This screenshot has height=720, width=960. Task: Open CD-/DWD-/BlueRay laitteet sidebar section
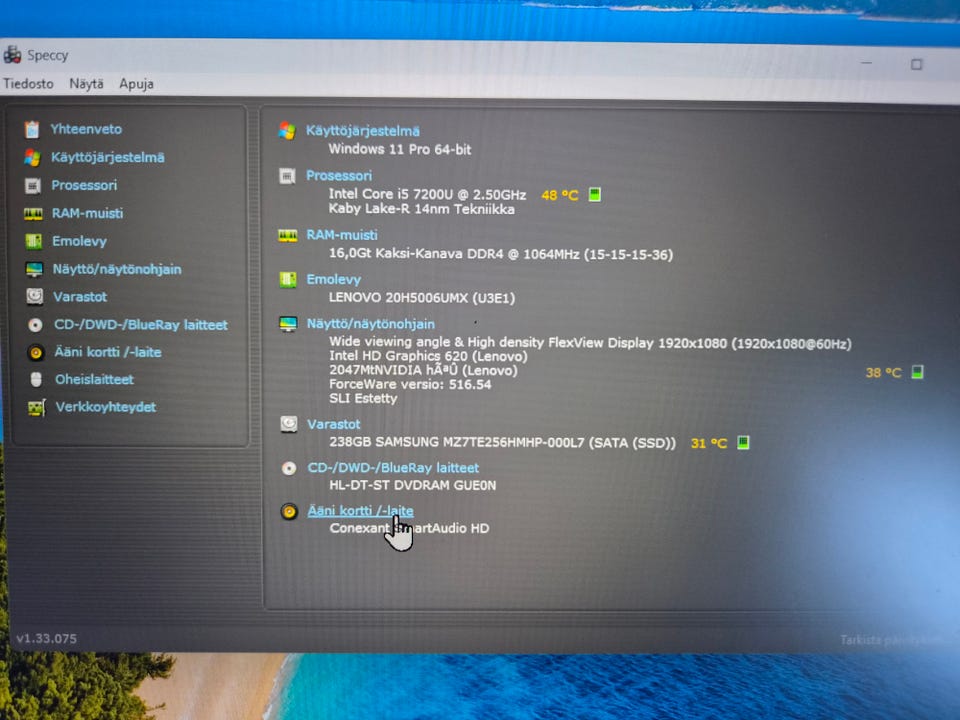click(140, 324)
